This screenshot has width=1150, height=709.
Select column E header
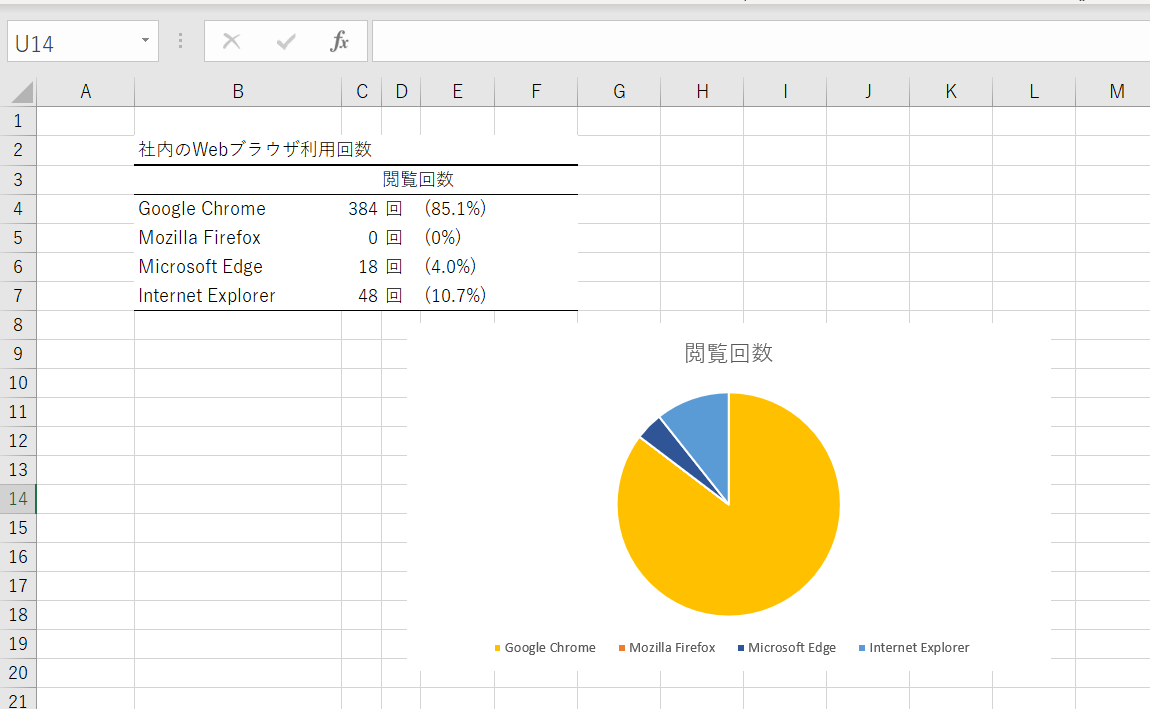click(458, 92)
